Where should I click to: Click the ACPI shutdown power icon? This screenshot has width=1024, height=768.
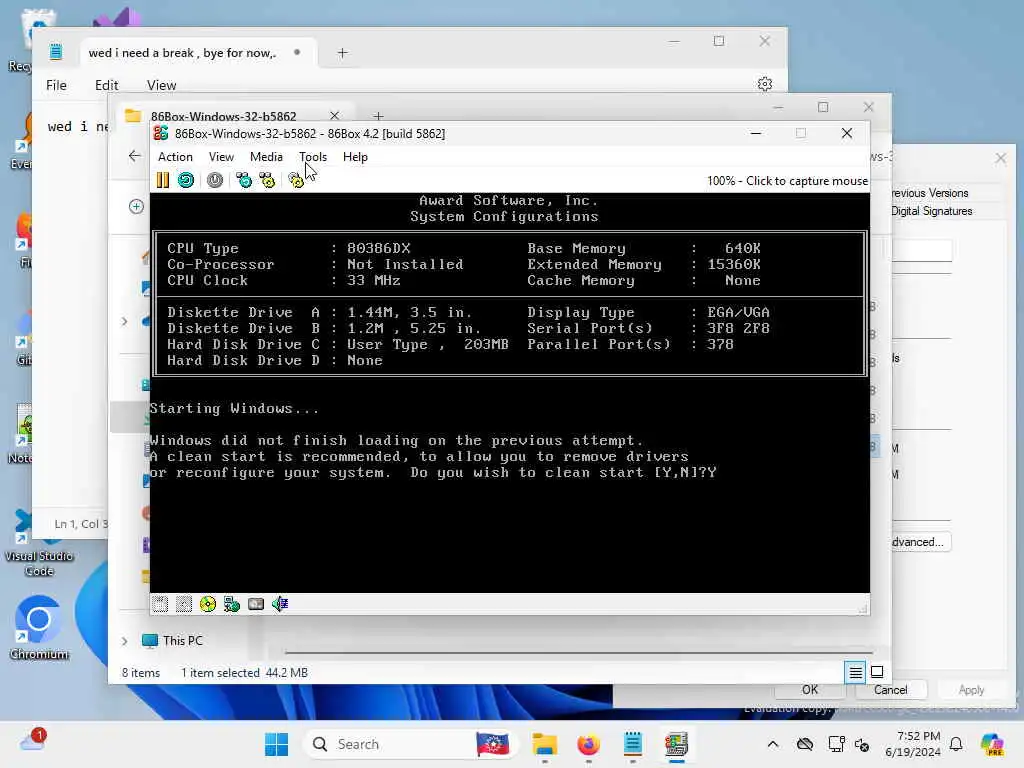[x=215, y=180]
